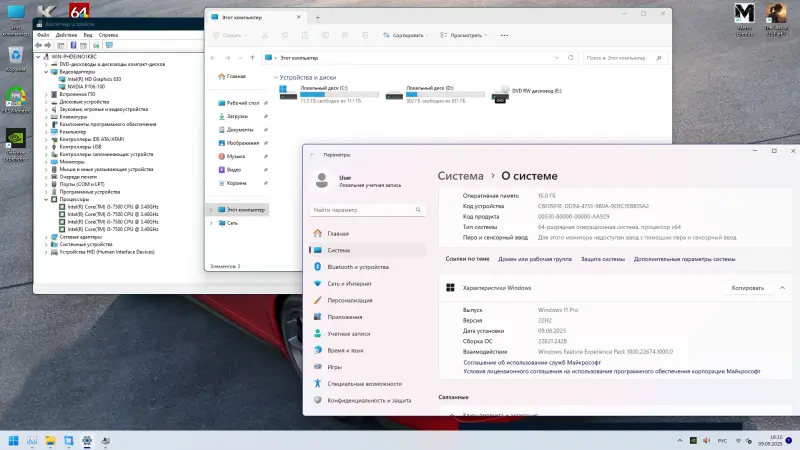Expand the Клавиатуры tree node

click(46, 117)
